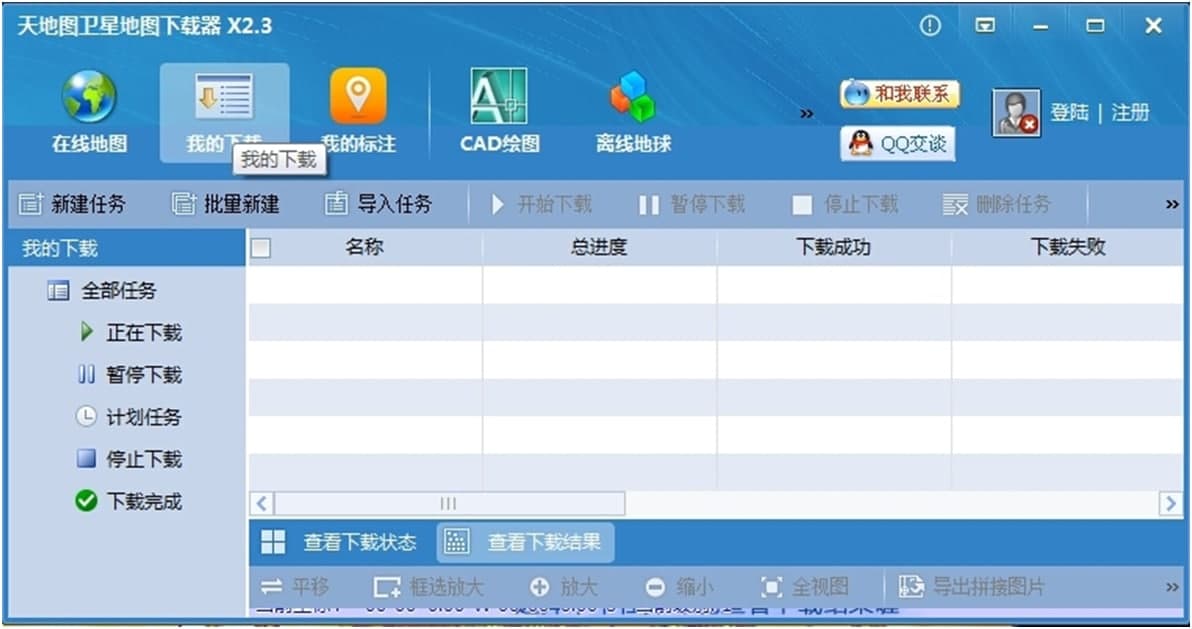Click the 放大 zoom in tool

563,587
